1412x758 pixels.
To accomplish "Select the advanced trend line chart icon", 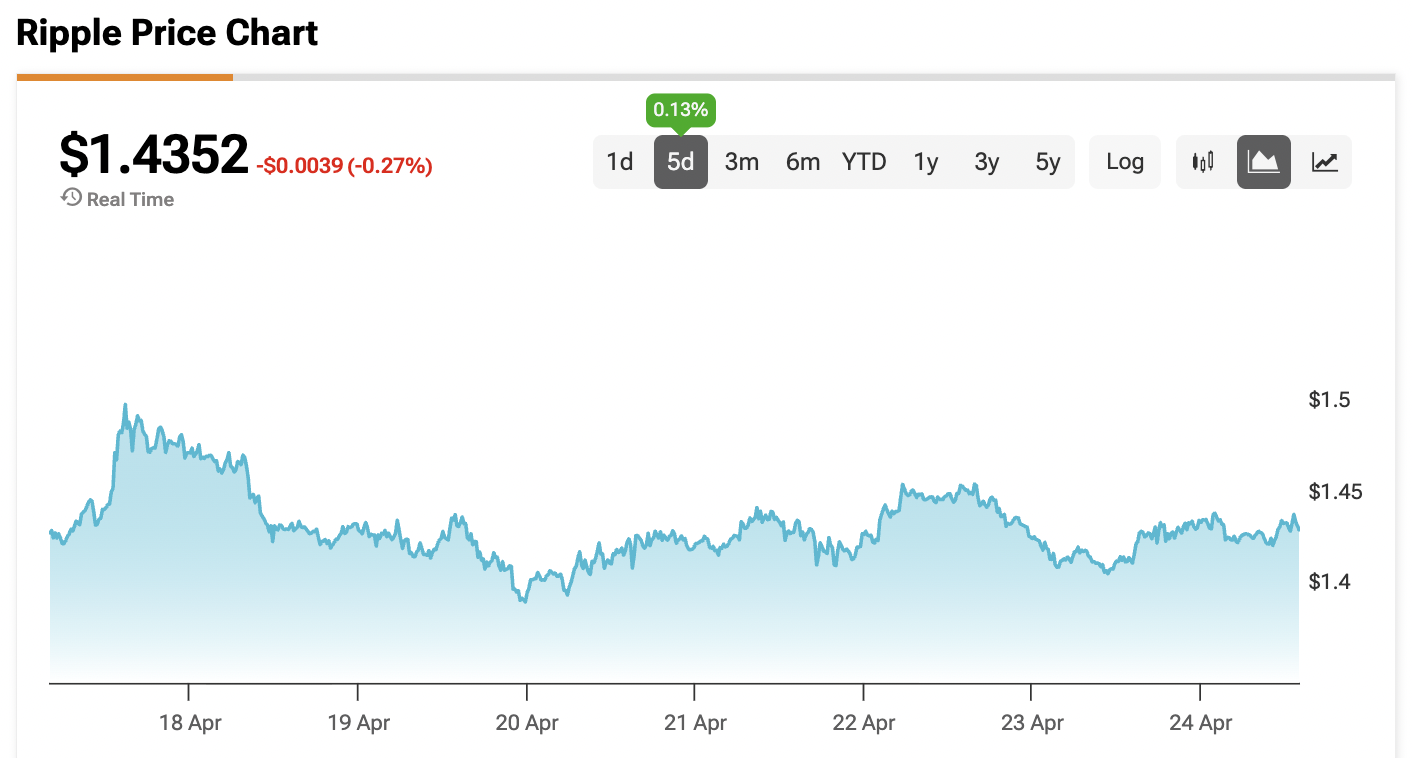I will coord(1323,161).
